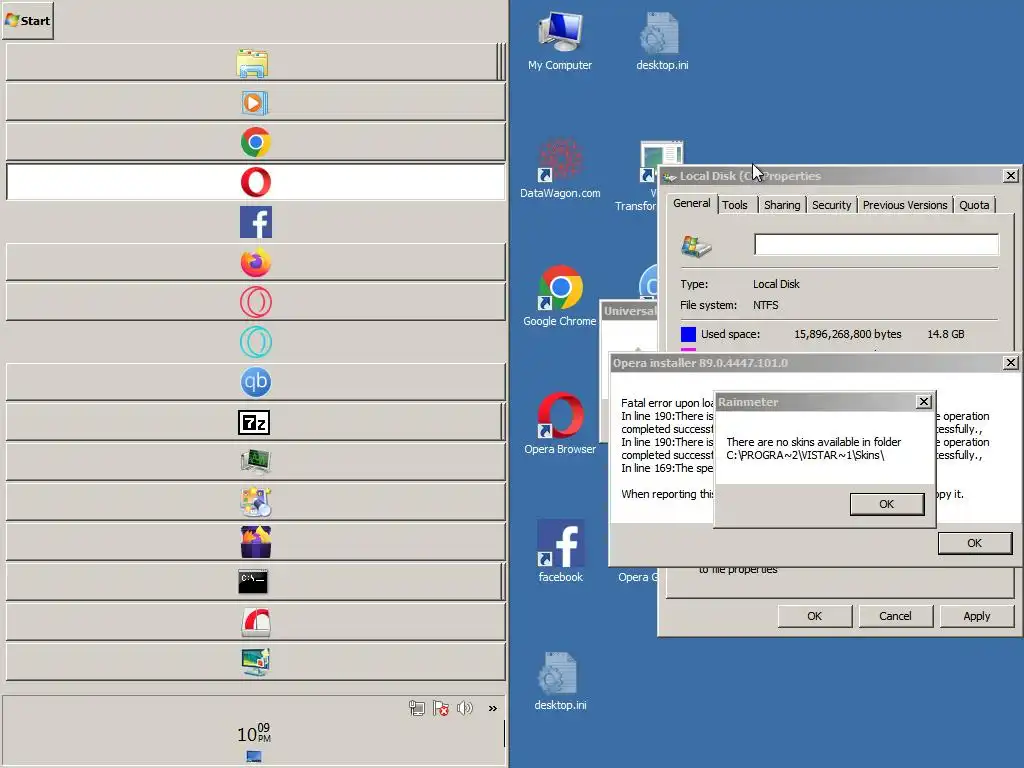Close the Rainmeter dialog
Viewport: 1024px width, 768px height.
pyautogui.click(x=923, y=402)
